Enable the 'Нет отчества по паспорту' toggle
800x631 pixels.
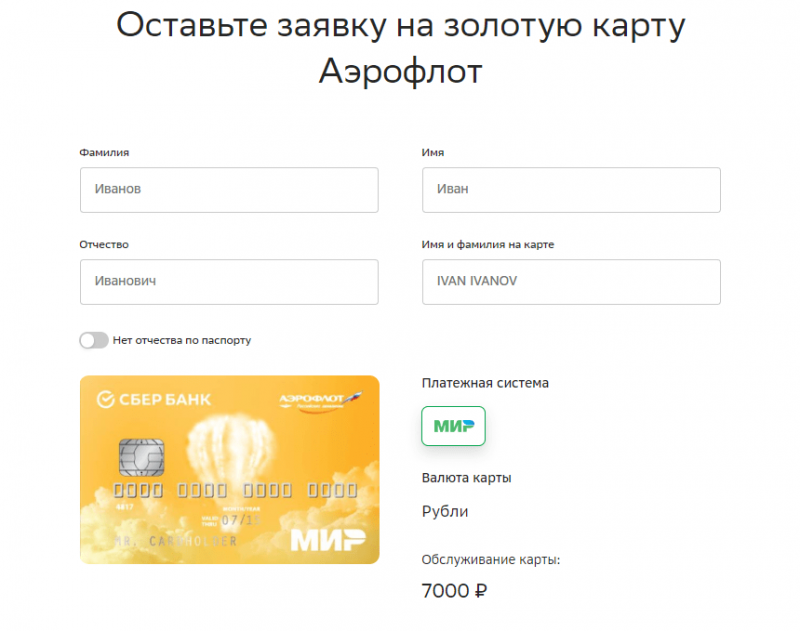click(x=94, y=340)
